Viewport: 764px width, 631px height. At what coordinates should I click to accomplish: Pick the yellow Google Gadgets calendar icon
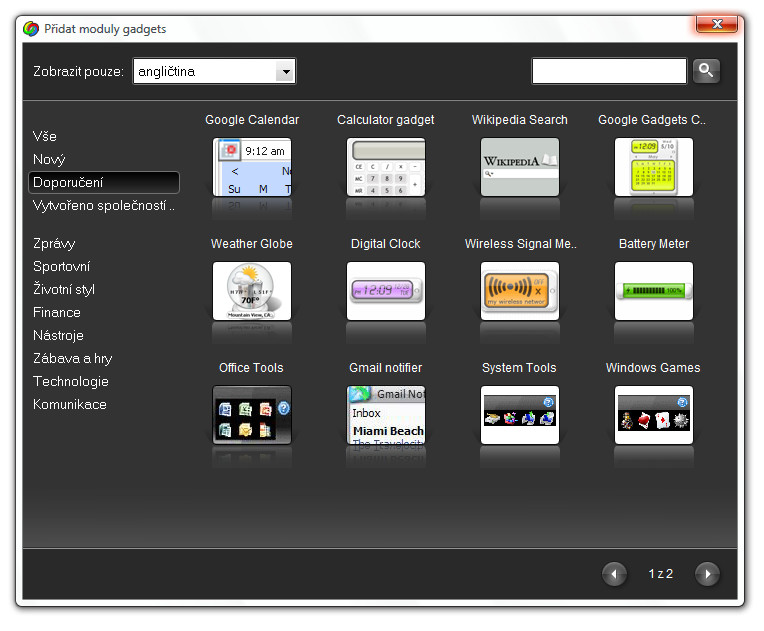[x=654, y=167]
